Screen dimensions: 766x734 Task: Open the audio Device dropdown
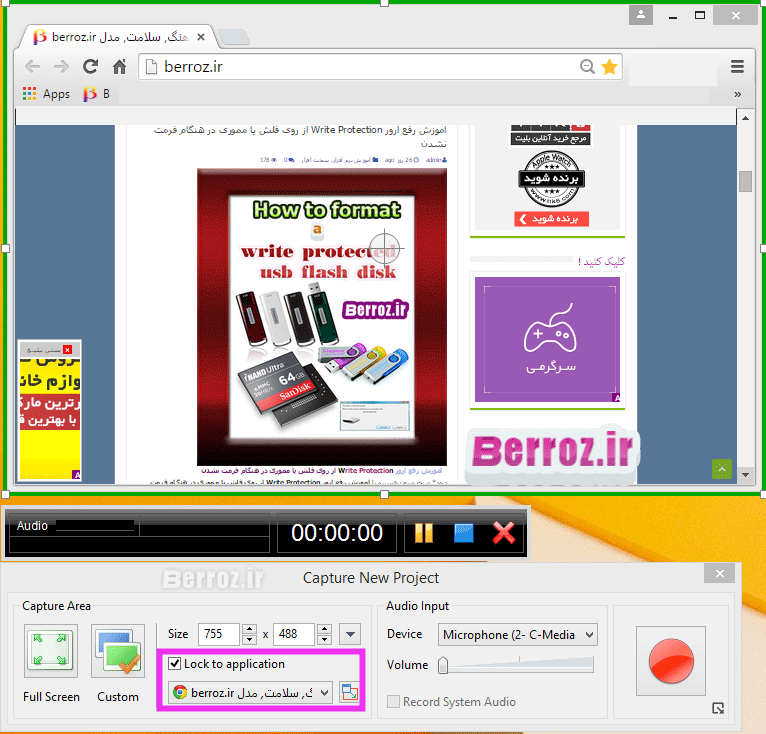tap(517, 635)
